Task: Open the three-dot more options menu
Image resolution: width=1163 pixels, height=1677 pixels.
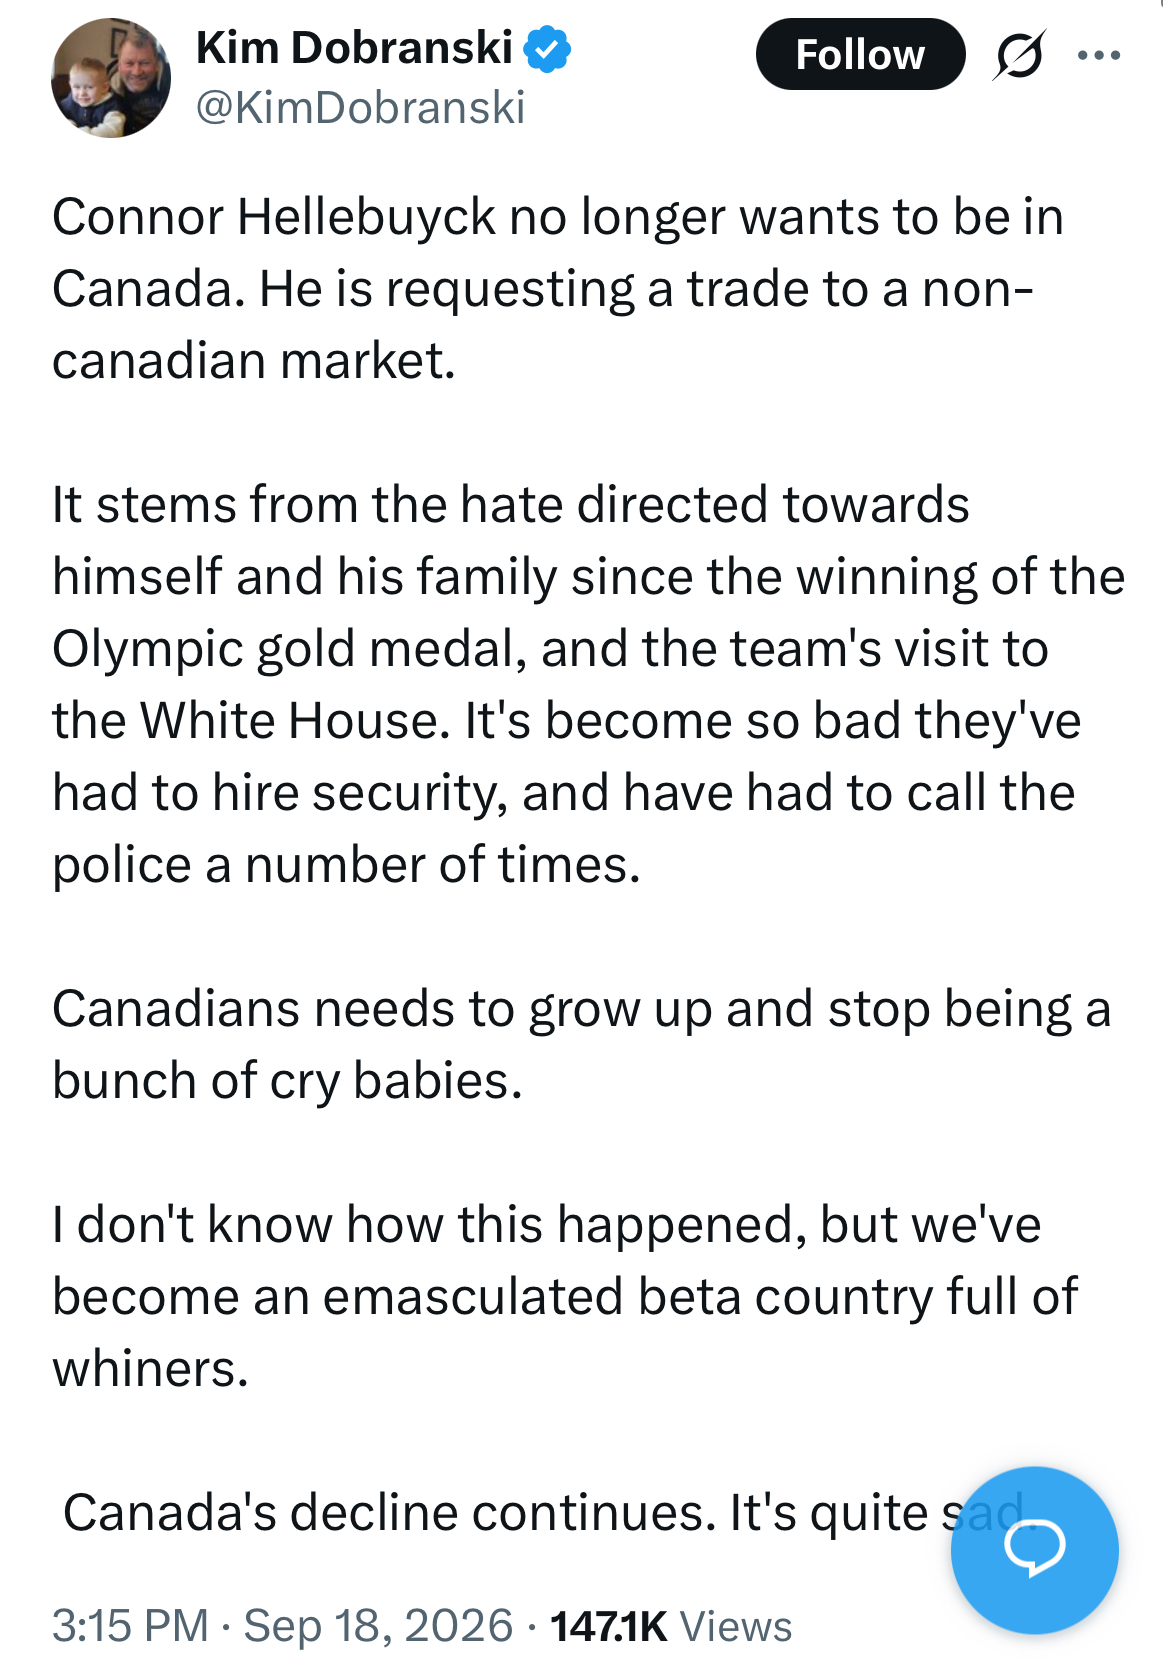Action: click(1099, 55)
